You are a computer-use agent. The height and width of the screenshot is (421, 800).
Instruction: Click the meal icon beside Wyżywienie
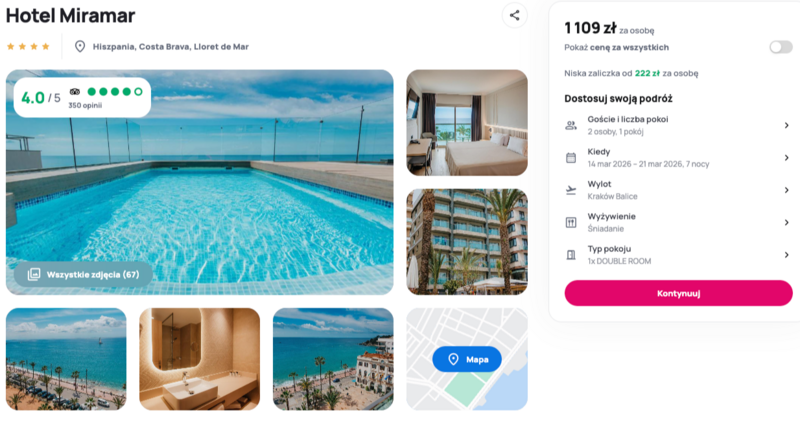(571, 222)
